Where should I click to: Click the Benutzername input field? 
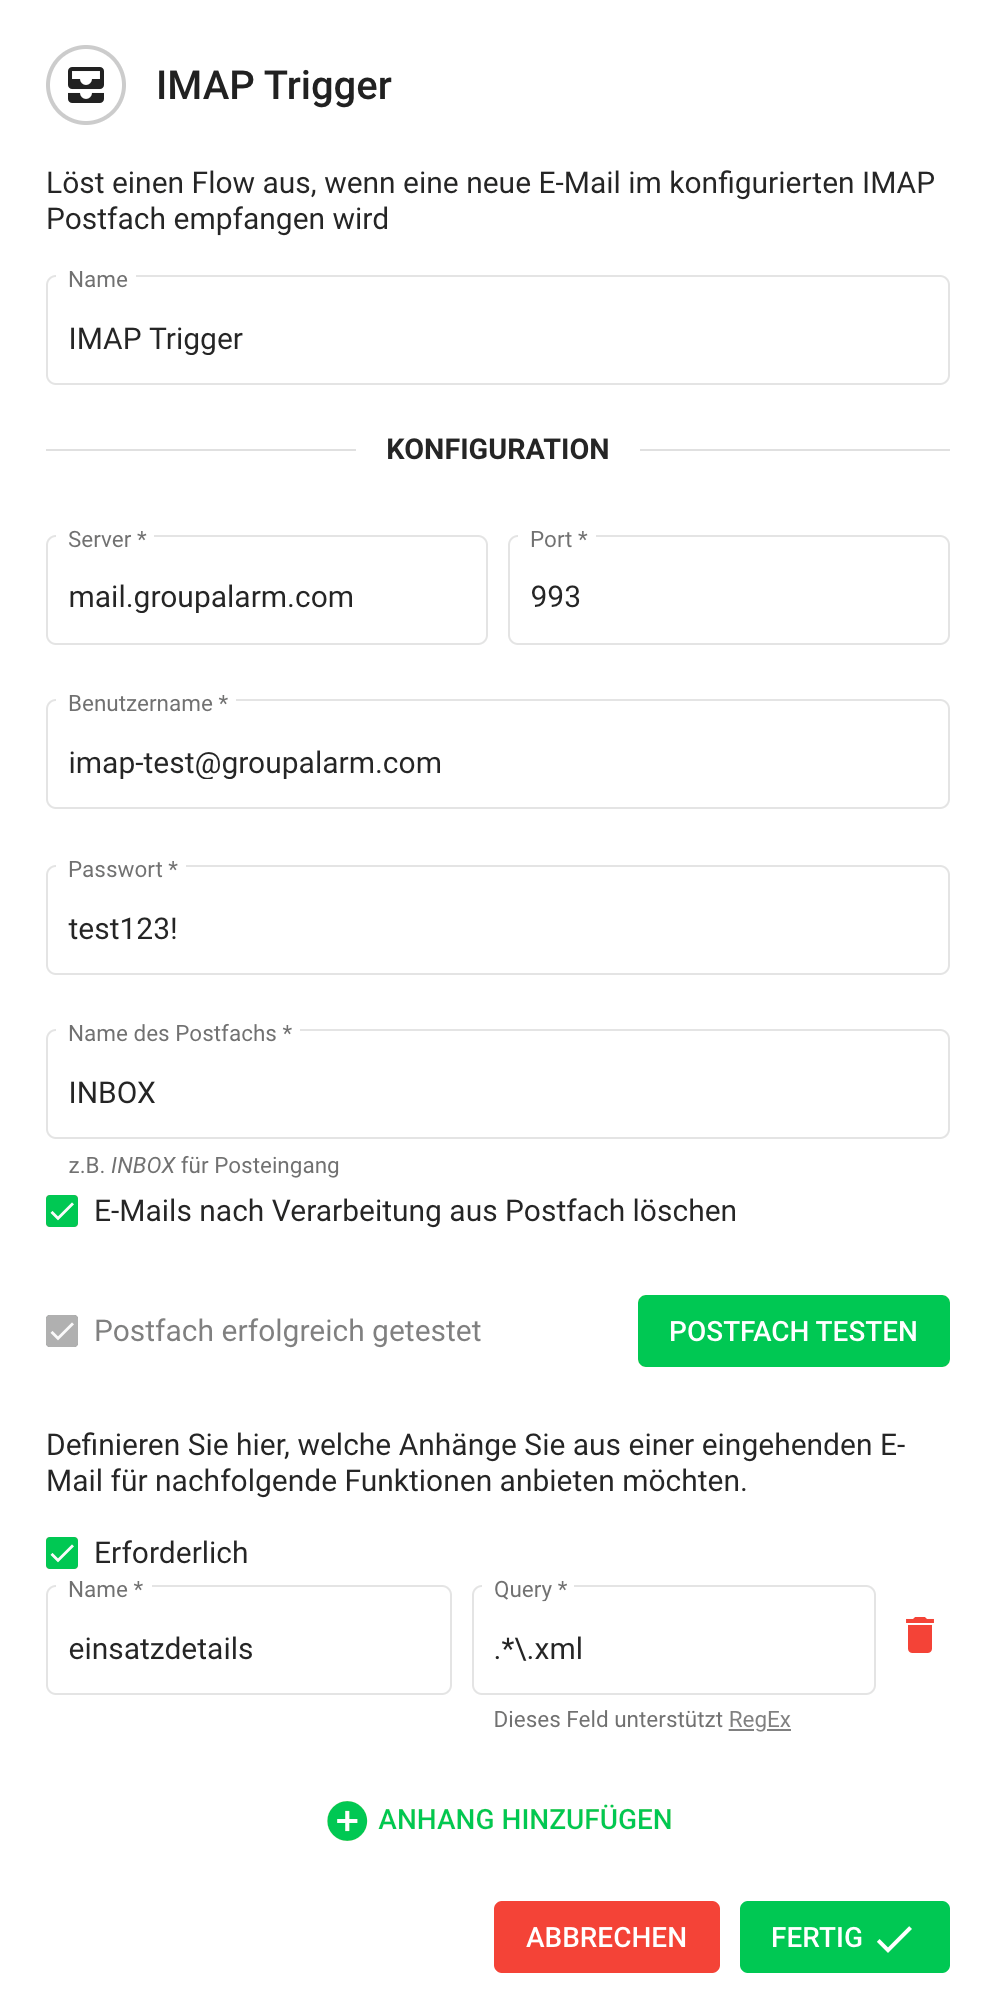[x=497, y=763]
